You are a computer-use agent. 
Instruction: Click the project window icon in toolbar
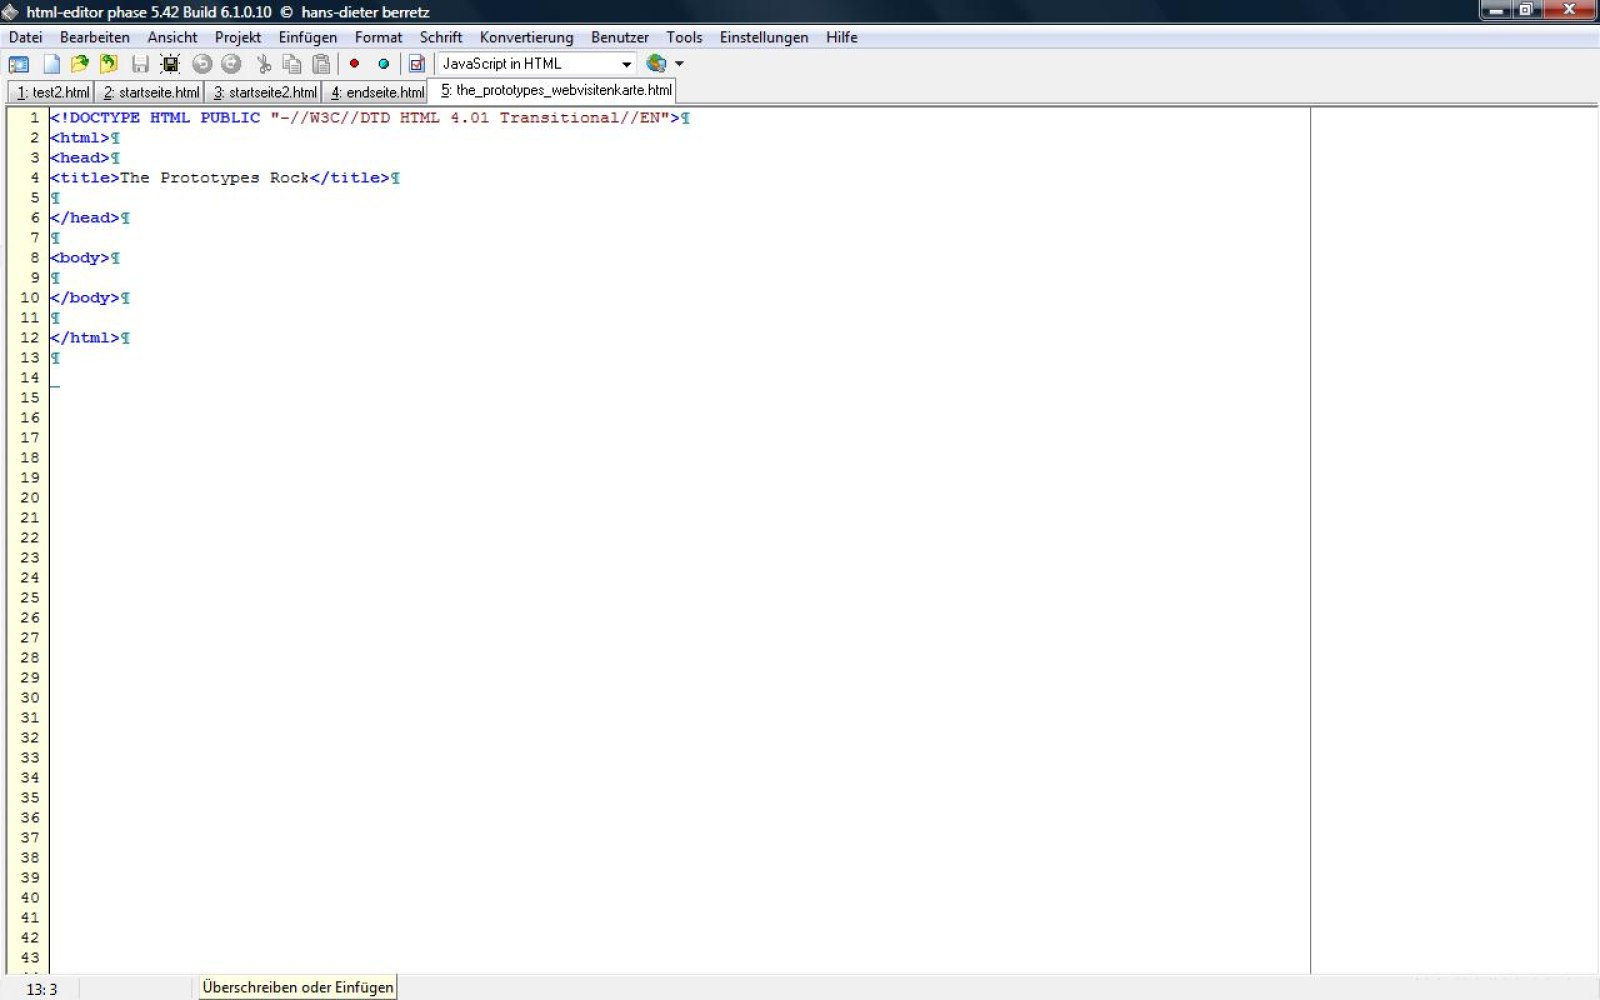[x=19, y=64]
